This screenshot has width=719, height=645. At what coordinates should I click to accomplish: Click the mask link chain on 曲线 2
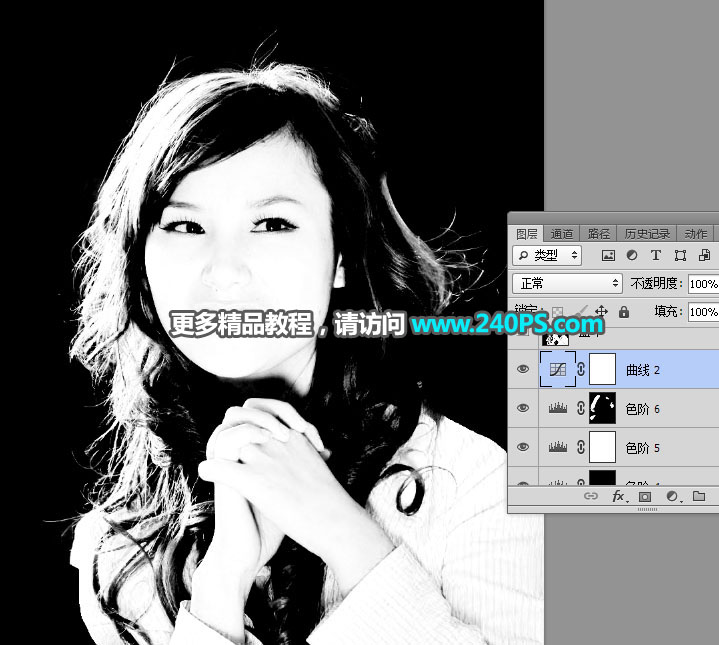pos(581,369)
